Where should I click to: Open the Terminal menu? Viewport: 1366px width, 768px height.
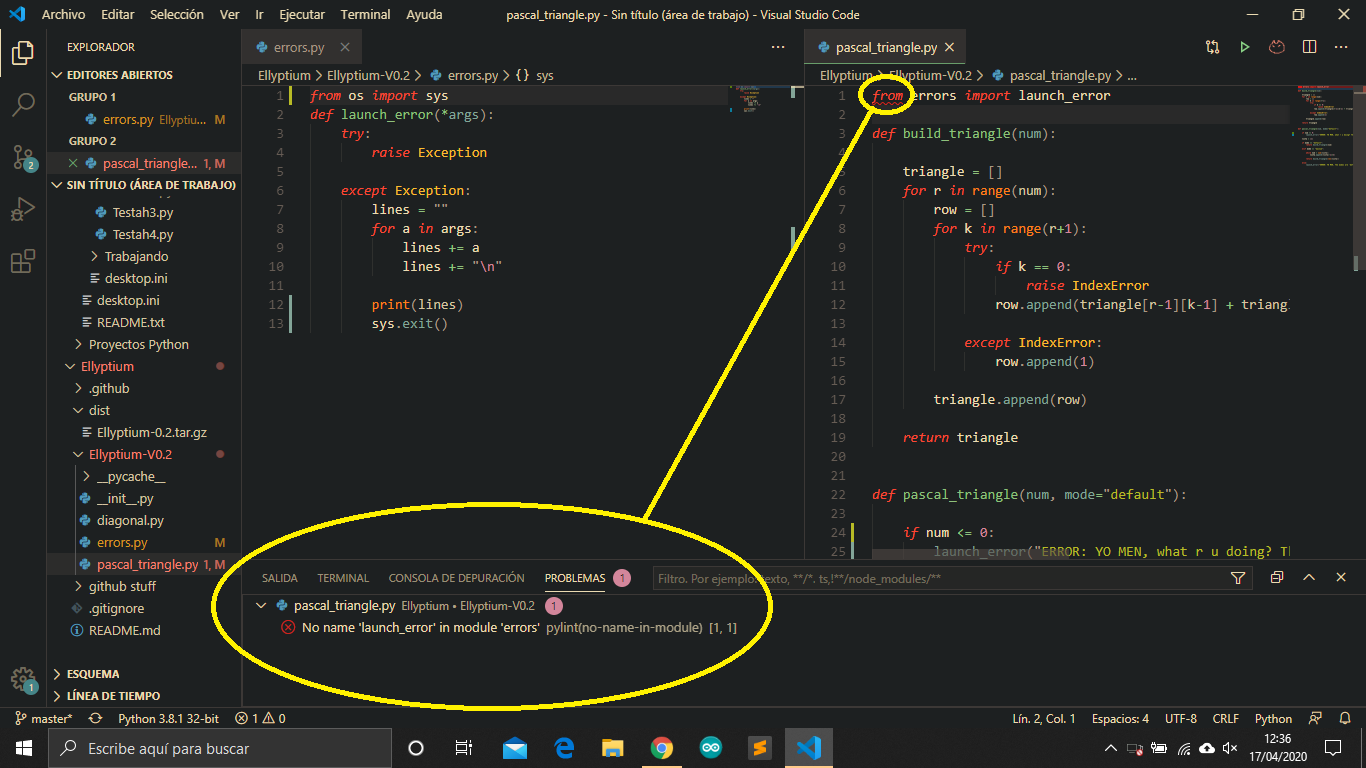(x=365, y=14)
